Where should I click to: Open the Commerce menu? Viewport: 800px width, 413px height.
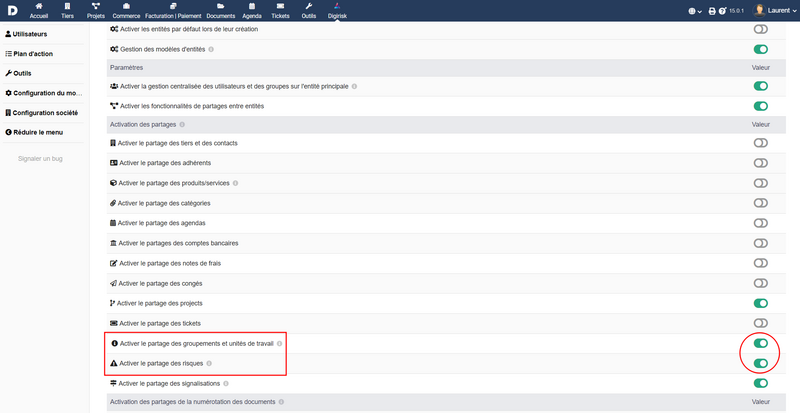coord(127,10)
